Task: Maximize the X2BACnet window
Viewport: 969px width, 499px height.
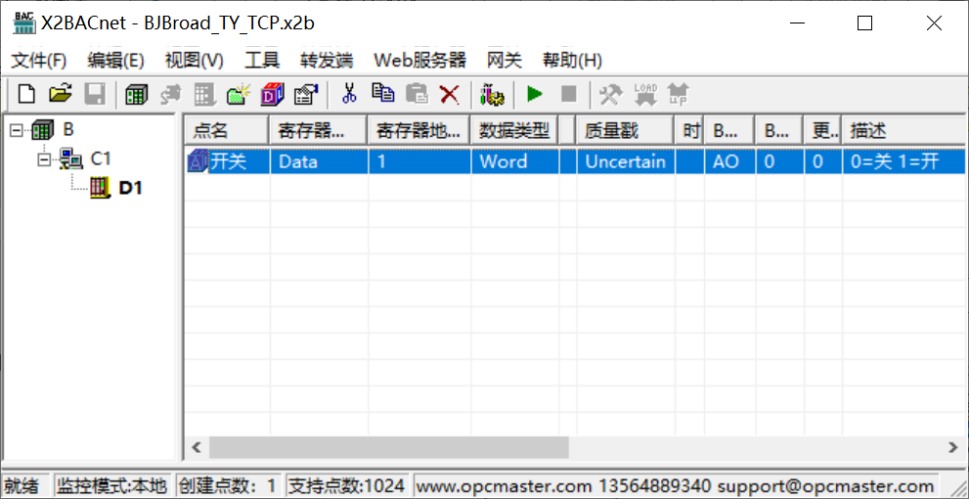Action: (x=865, y=23)
